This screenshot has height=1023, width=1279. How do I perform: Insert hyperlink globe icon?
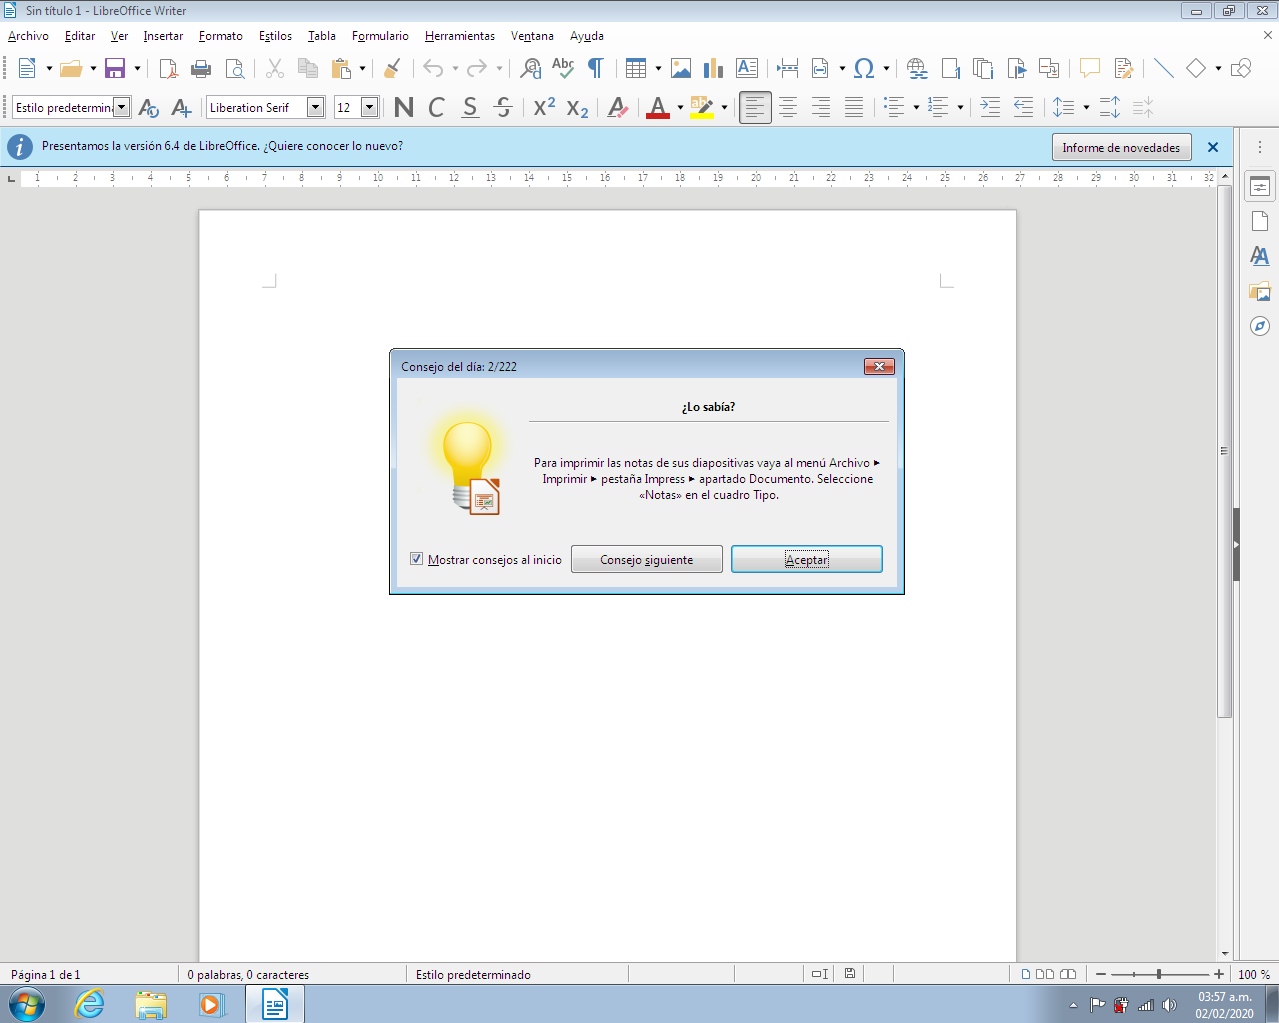click(917, 68)
